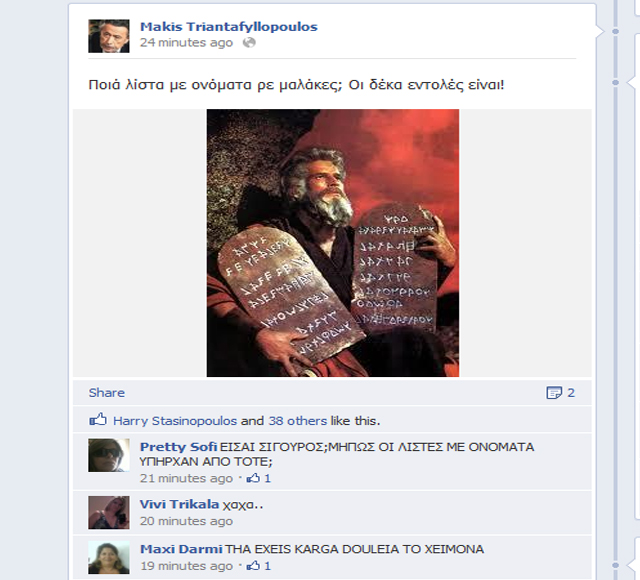
Task: Click the thumbs-up icon beside Harry Stasinopoulos
Action: [x=98, y=420]
